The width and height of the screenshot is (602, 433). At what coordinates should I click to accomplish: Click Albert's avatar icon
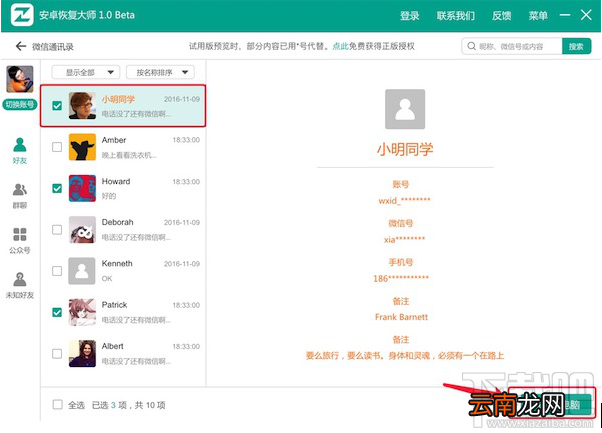click(82, 354)
